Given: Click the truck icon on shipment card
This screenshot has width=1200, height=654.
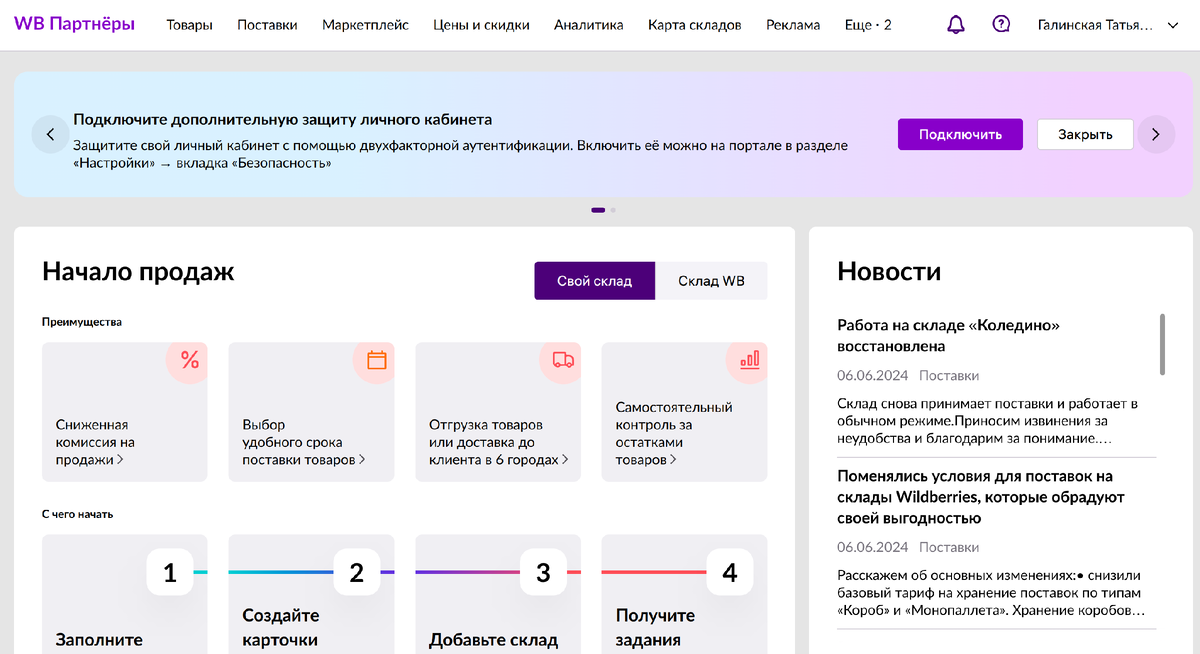Looking at the screenshot, I should point(563,360).
